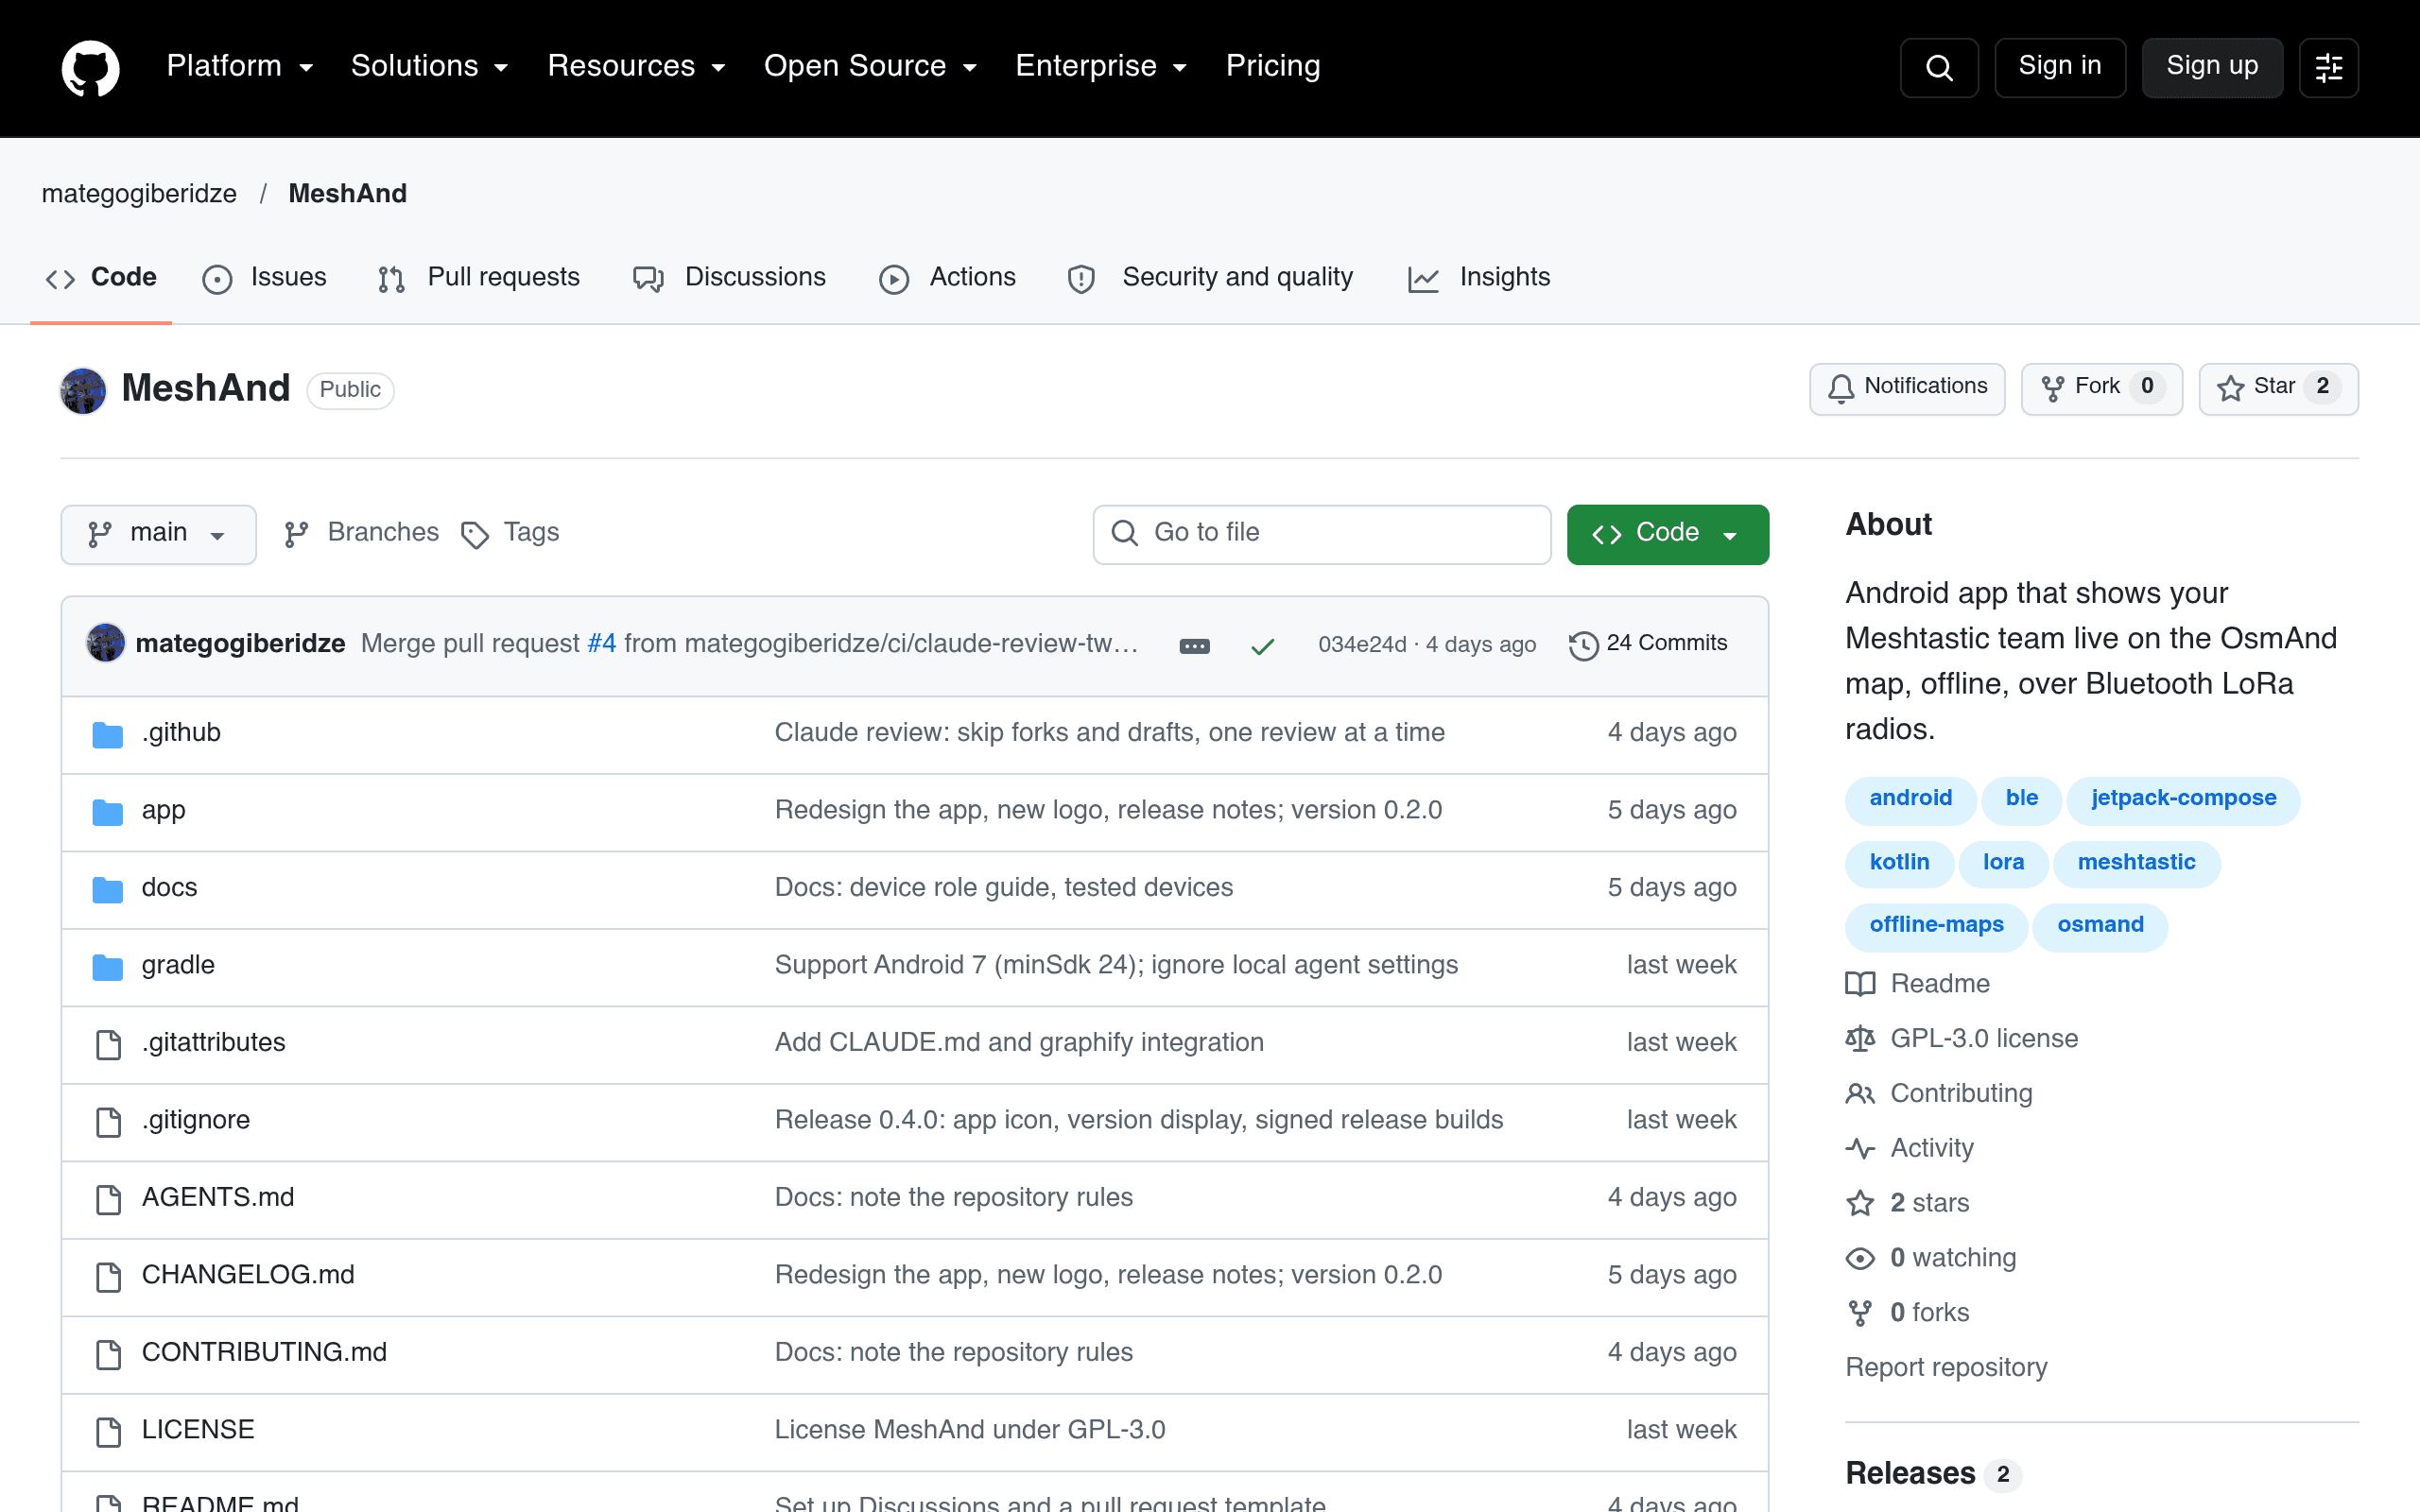Open pull request #4 link
Screen dimensions: 2420x1512
(602, 644)
